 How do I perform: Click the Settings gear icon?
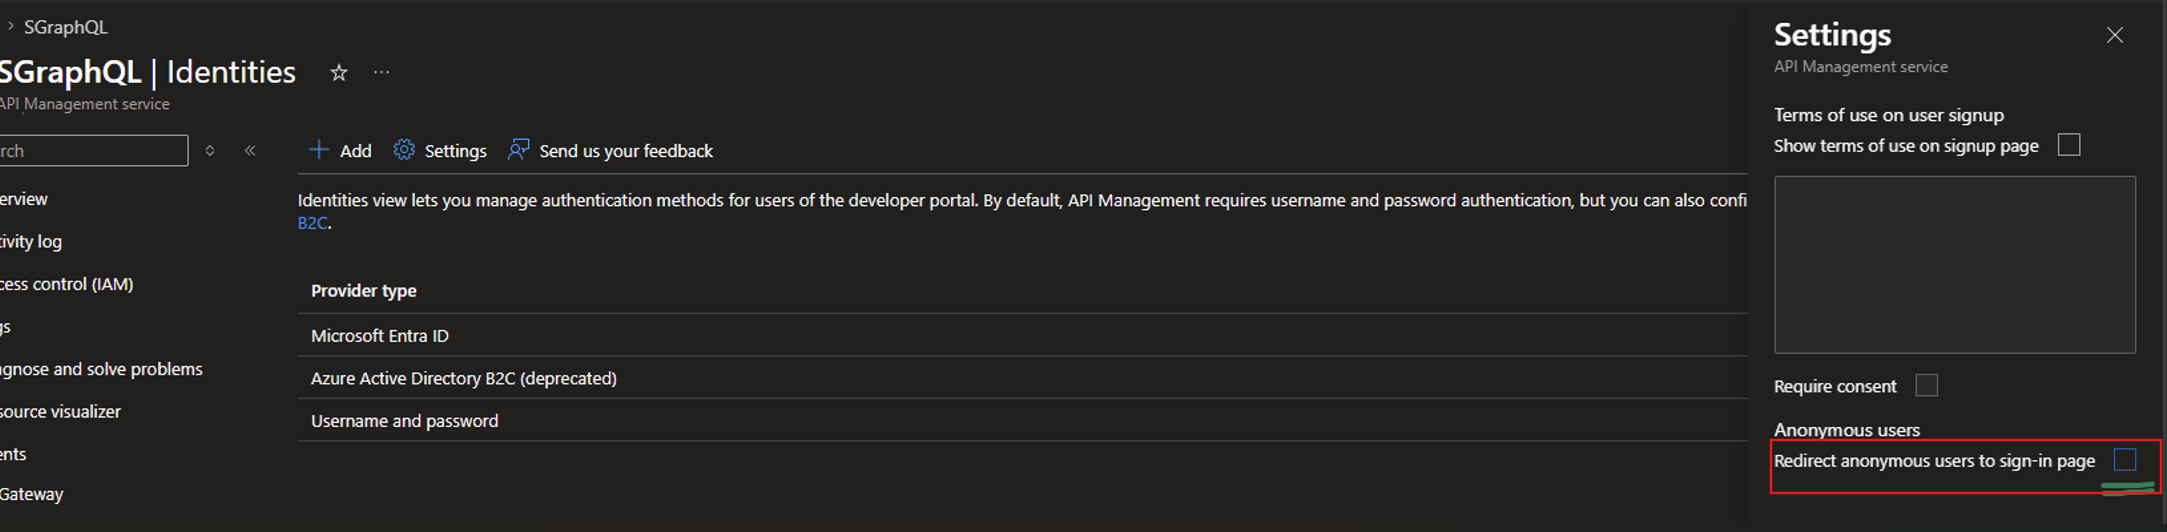tap(404, 150)
